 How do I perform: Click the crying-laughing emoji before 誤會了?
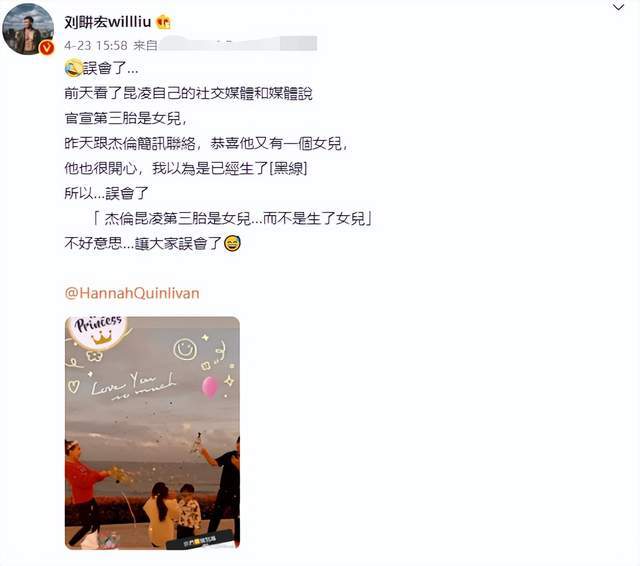point(73,68)
